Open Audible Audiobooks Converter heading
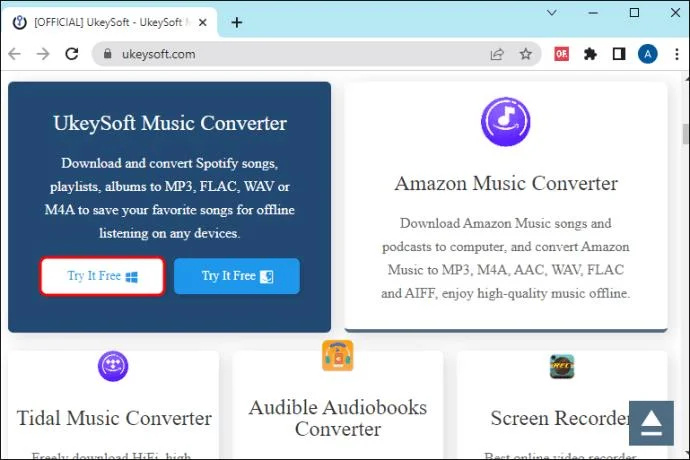This screenshot has width=690, height=460. pyautogui.click(x=338, y=418)
